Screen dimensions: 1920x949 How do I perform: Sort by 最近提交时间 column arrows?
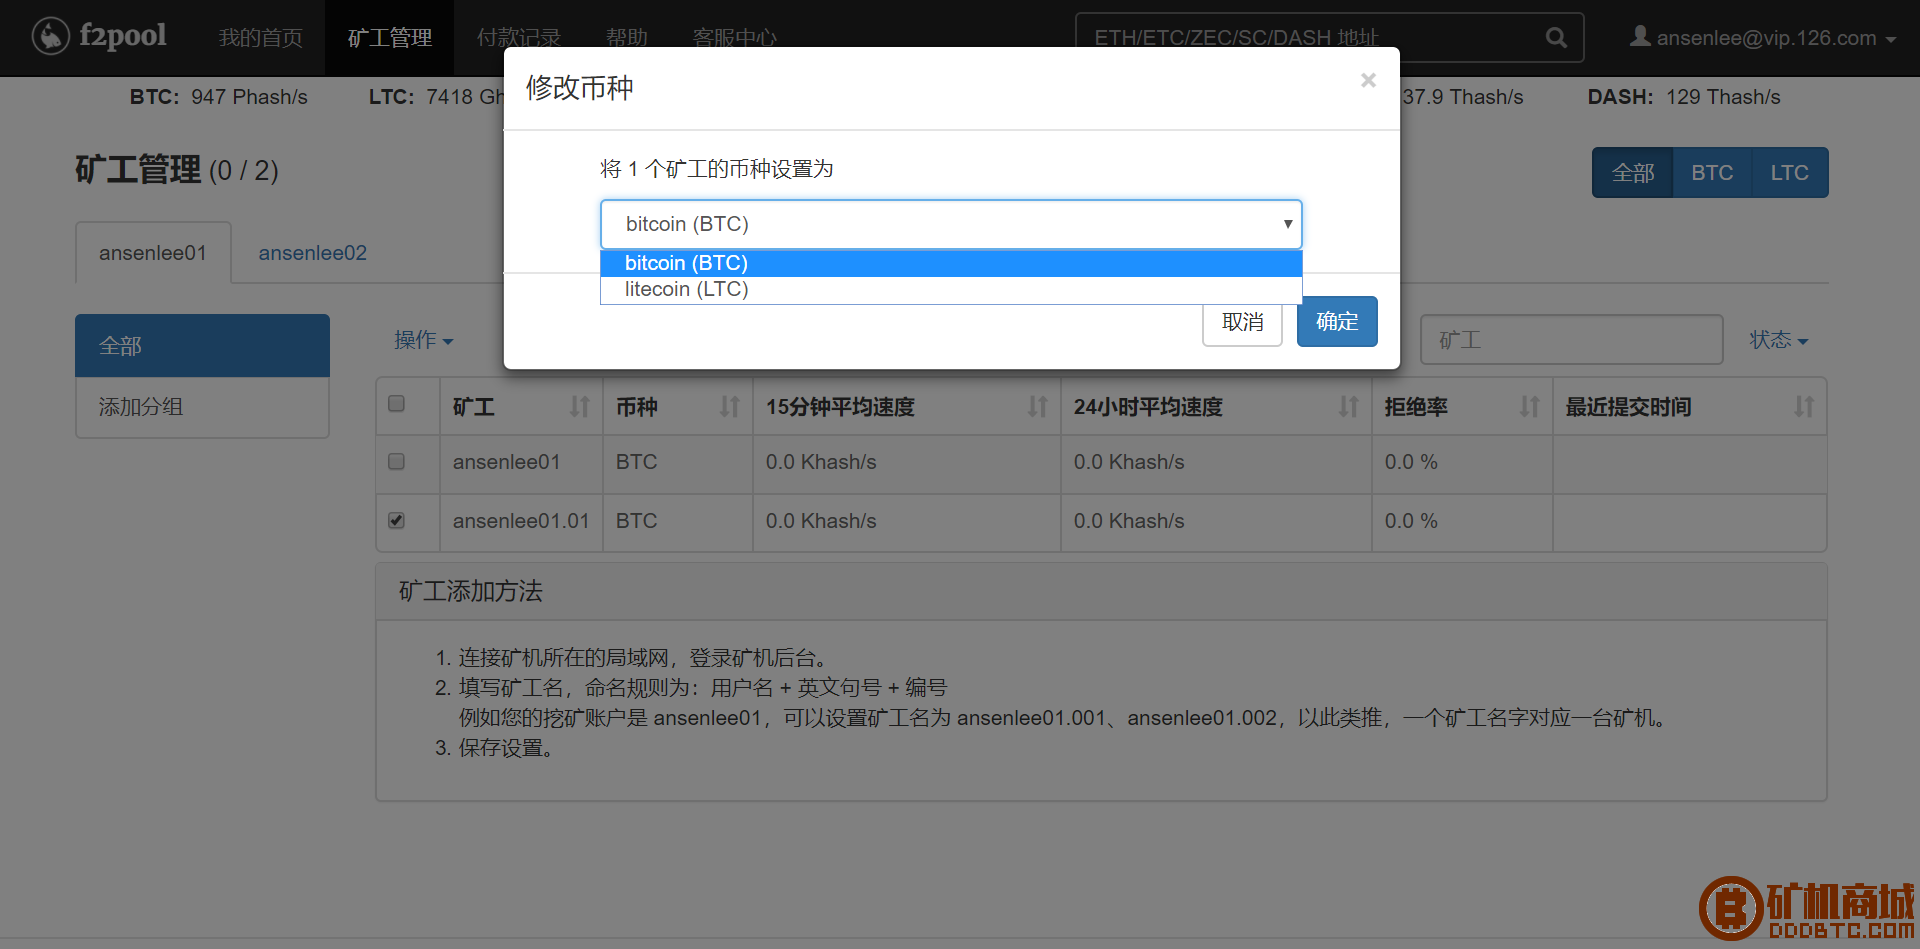pyautogui.click(x=1804, y=407)
